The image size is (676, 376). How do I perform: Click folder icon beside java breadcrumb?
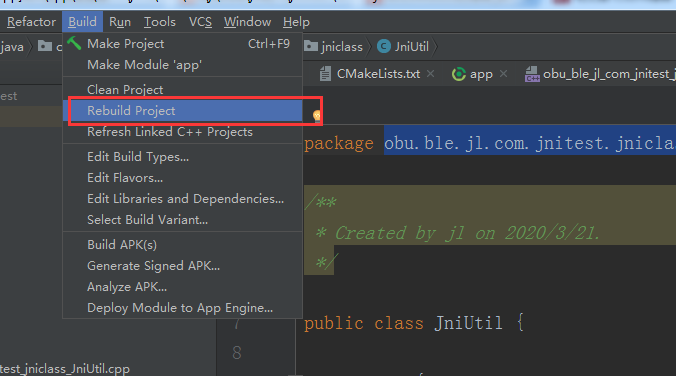(45, 46)
